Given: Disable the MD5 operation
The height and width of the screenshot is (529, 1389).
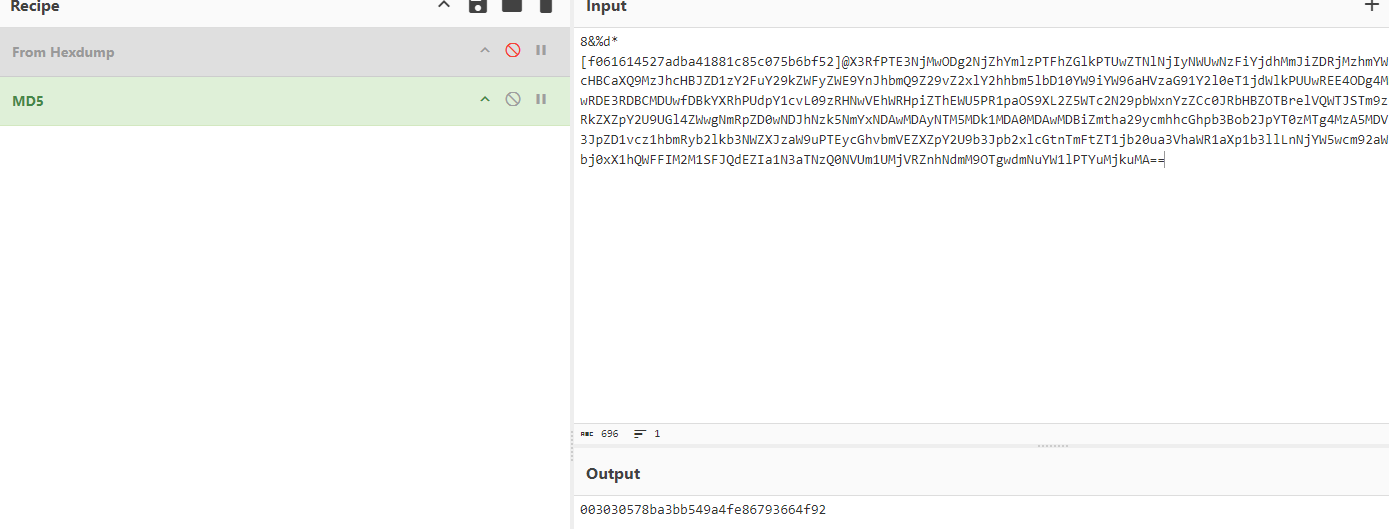Looking at the screenshot, I should pos(513,99).
